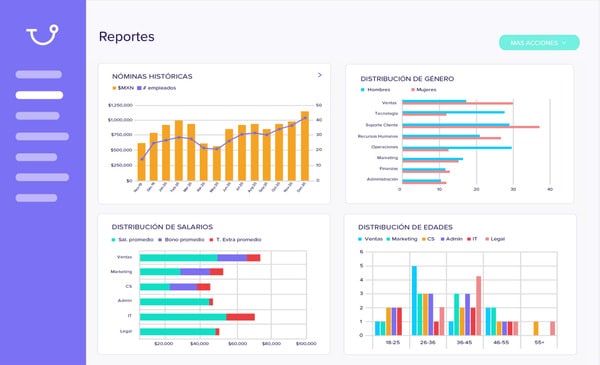The height and width of the screenshot is (365, 600).
Task: Click the DISTRIBUCIÓN DE GÉNERO chart title
Action: [x=407, y=79]
